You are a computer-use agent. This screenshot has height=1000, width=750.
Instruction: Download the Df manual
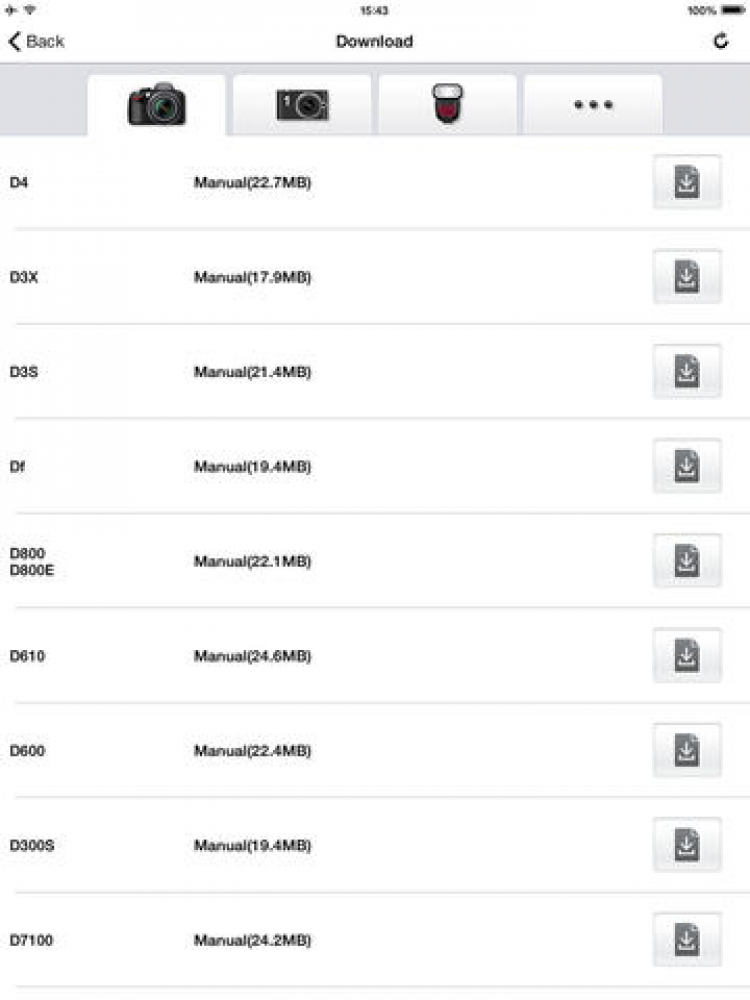pos(687,466)
